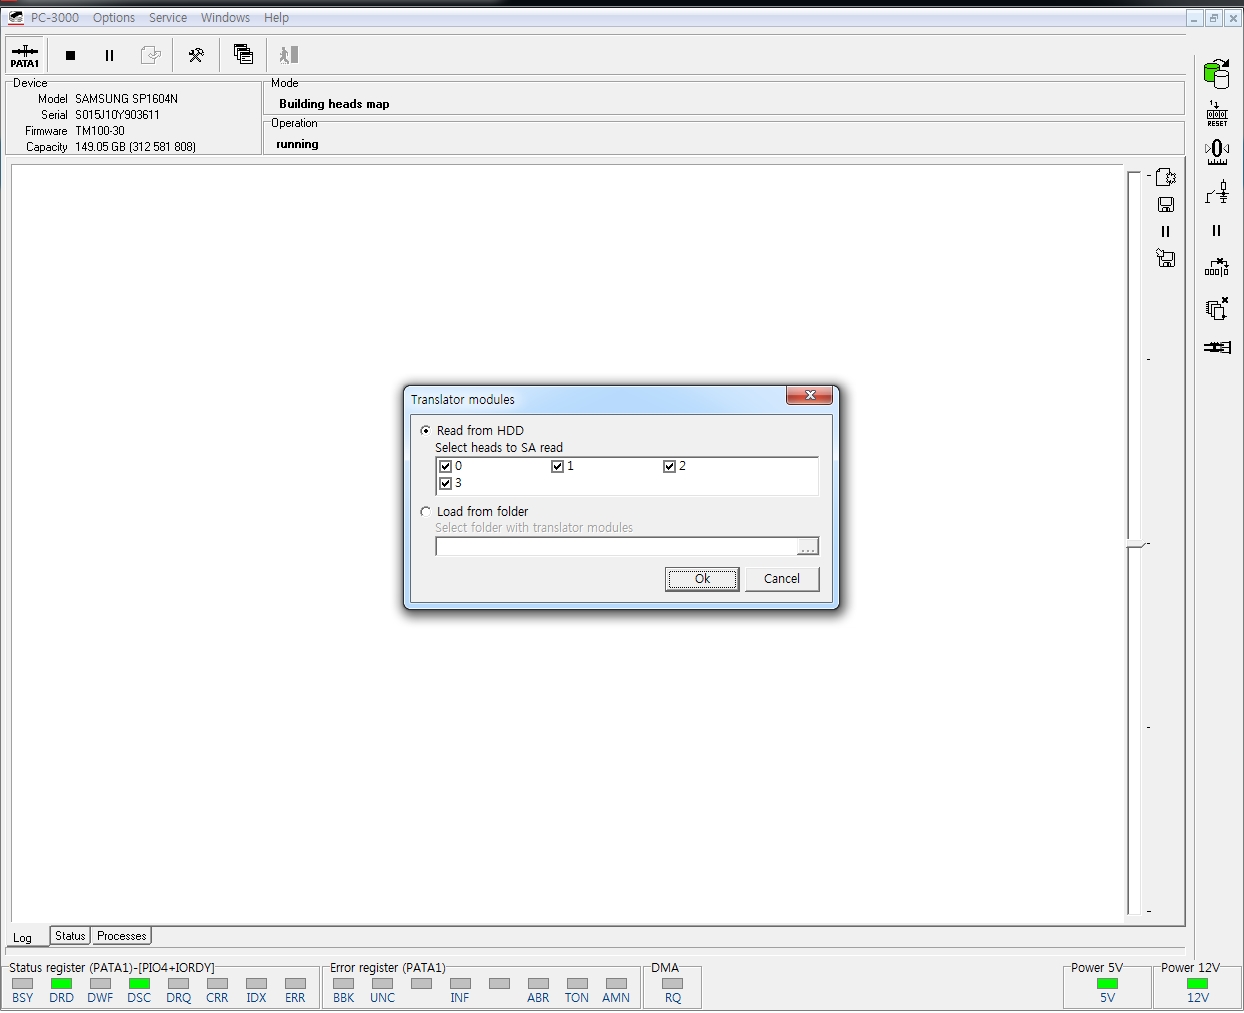1244x1013 pixels.
Task: Confirm with the Ok button
Action: coord(702,579)
